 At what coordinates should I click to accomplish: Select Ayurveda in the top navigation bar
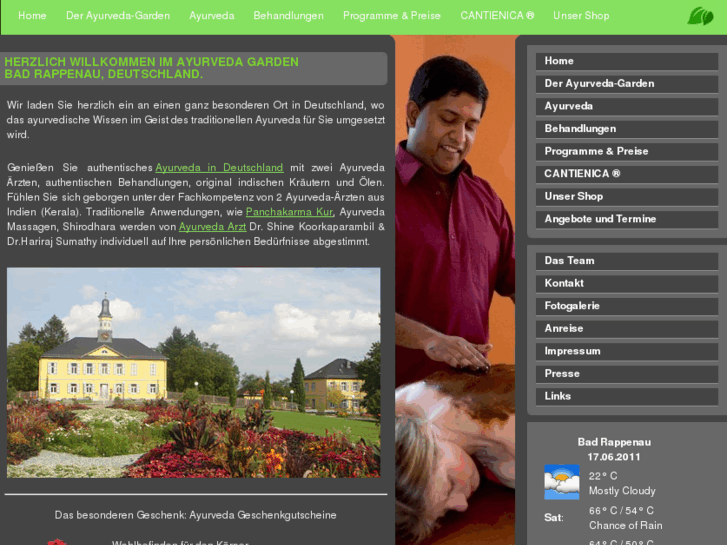tap(211, 15)
